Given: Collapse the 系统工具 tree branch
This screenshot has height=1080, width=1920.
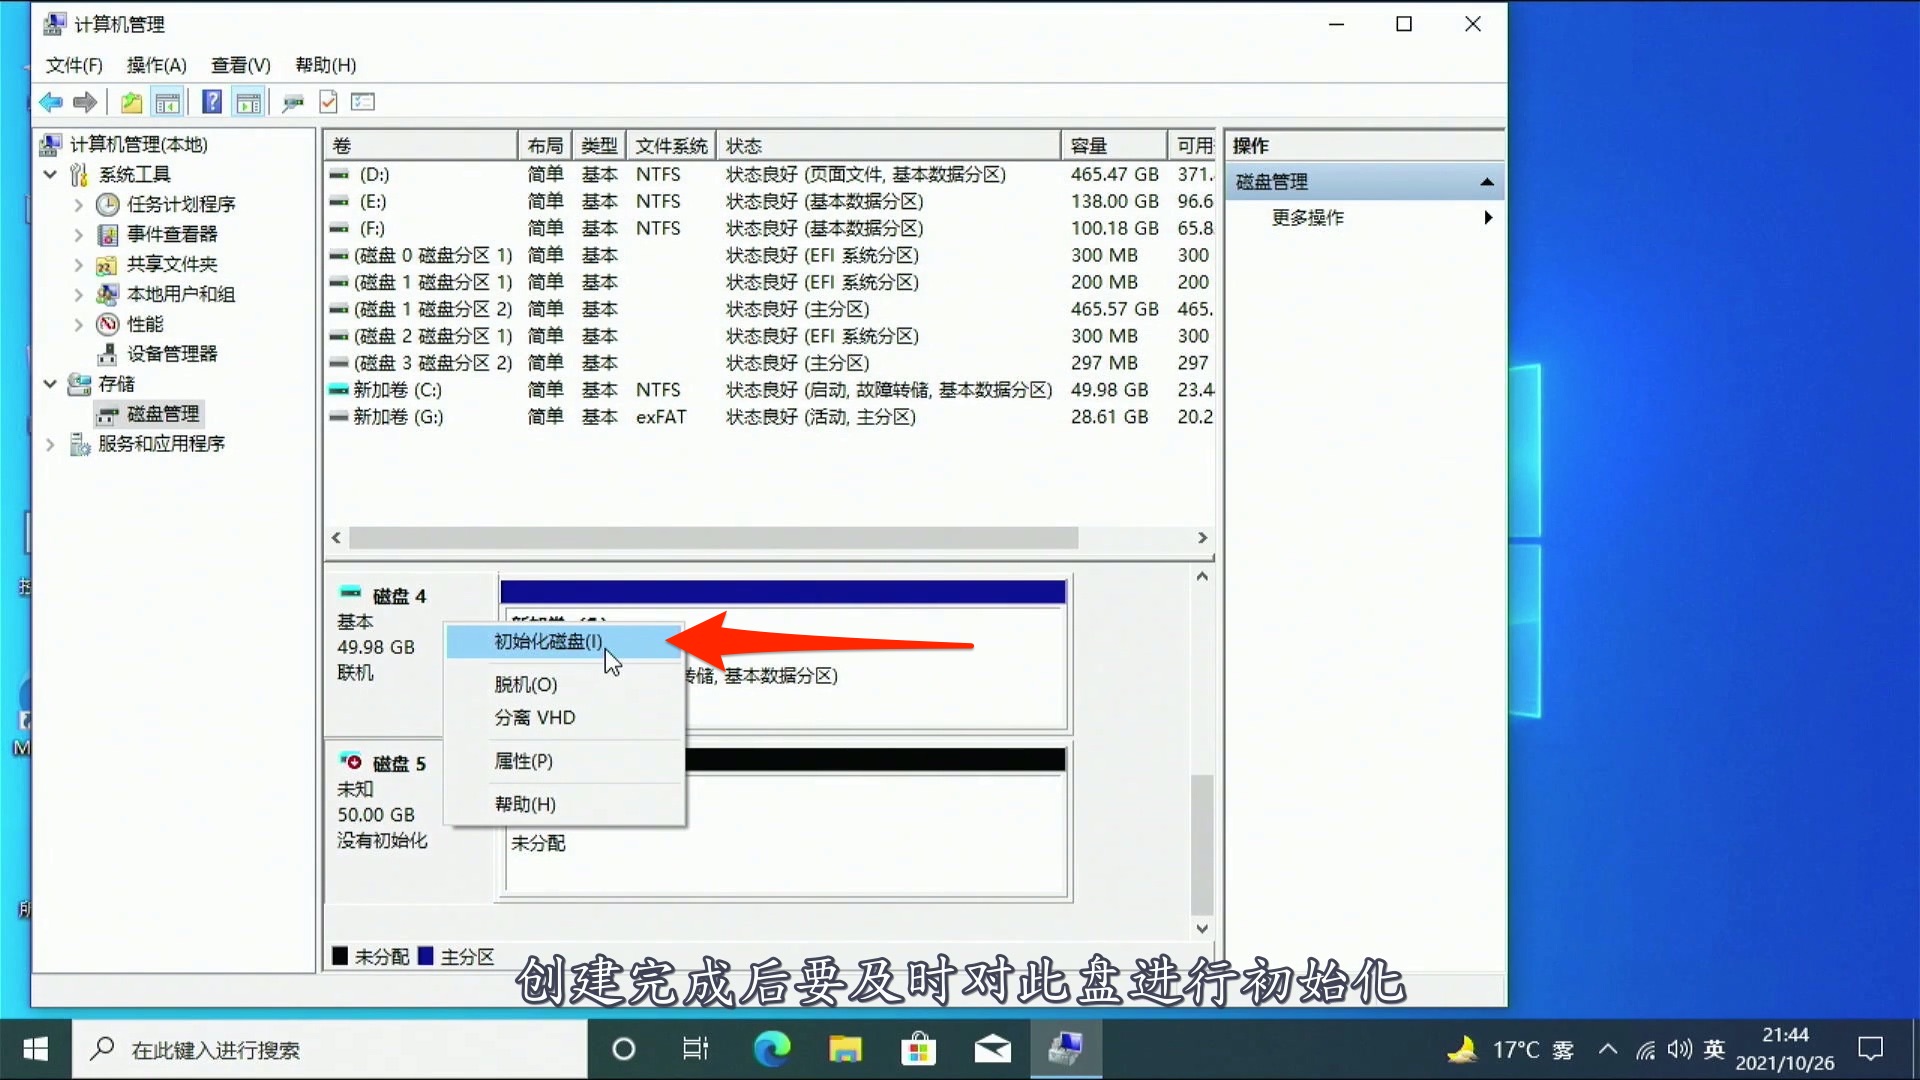Looking at the screenshot, I should (50, 173).
